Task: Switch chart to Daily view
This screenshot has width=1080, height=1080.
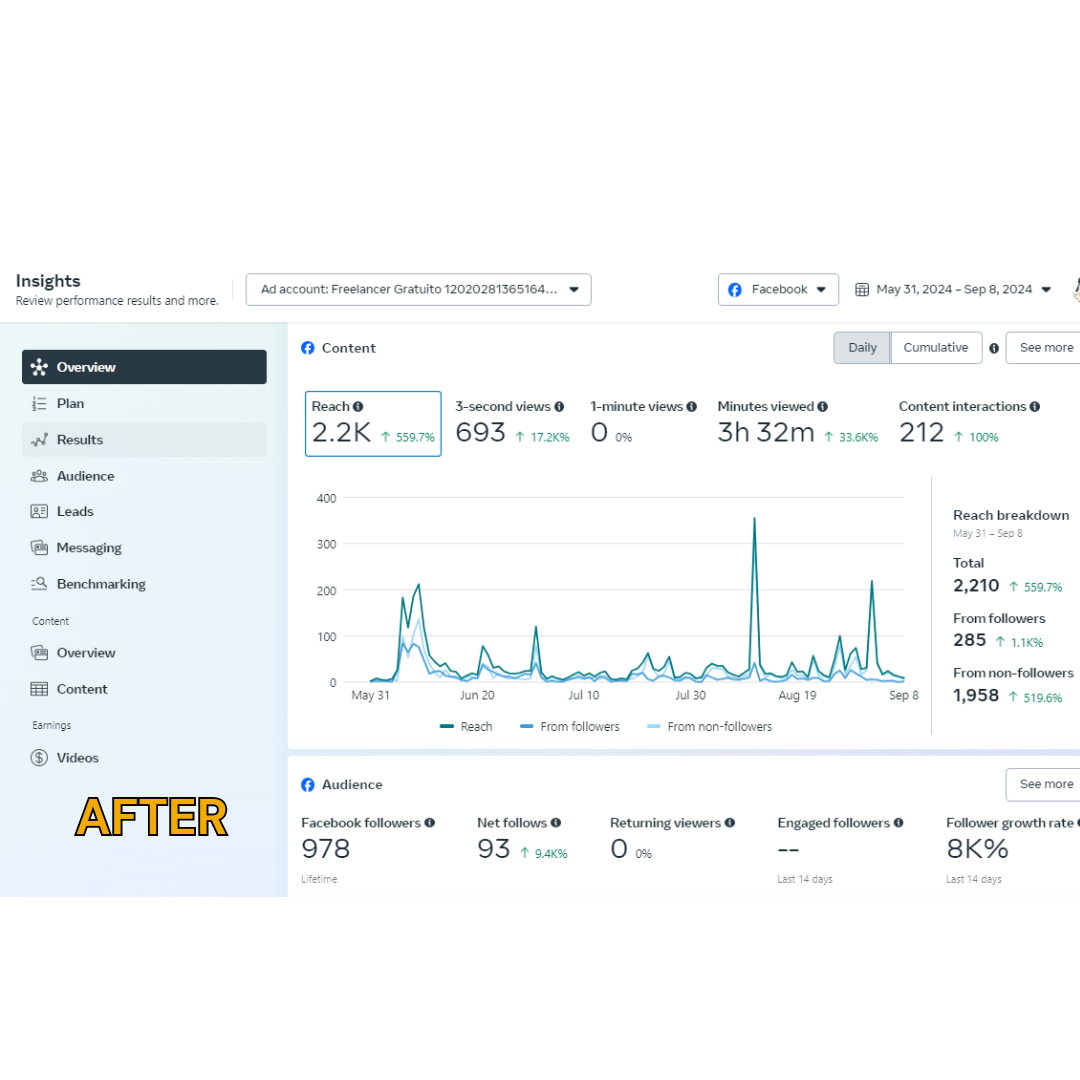Action: coord(862,348)
